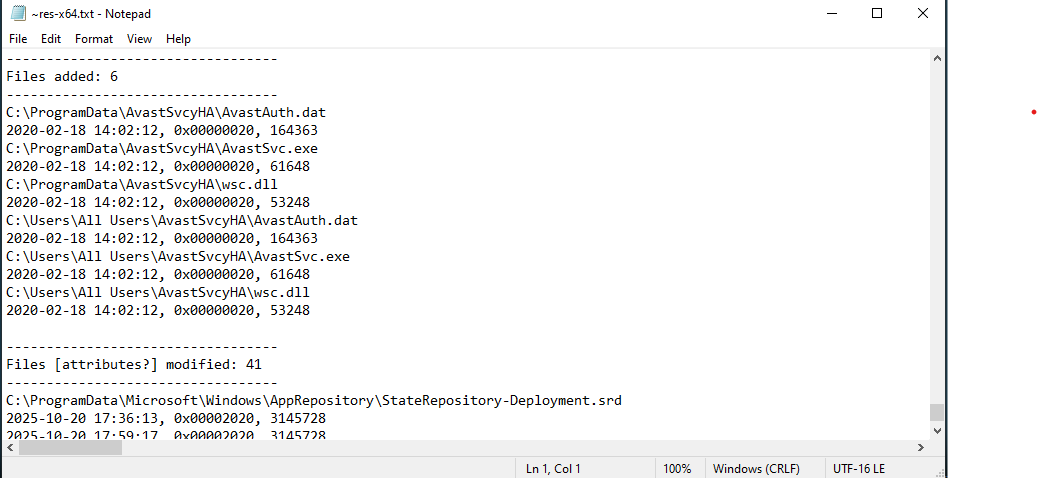Screen dimensions: 1038x478
Task: Open the View menu
Action: [139, 39]
